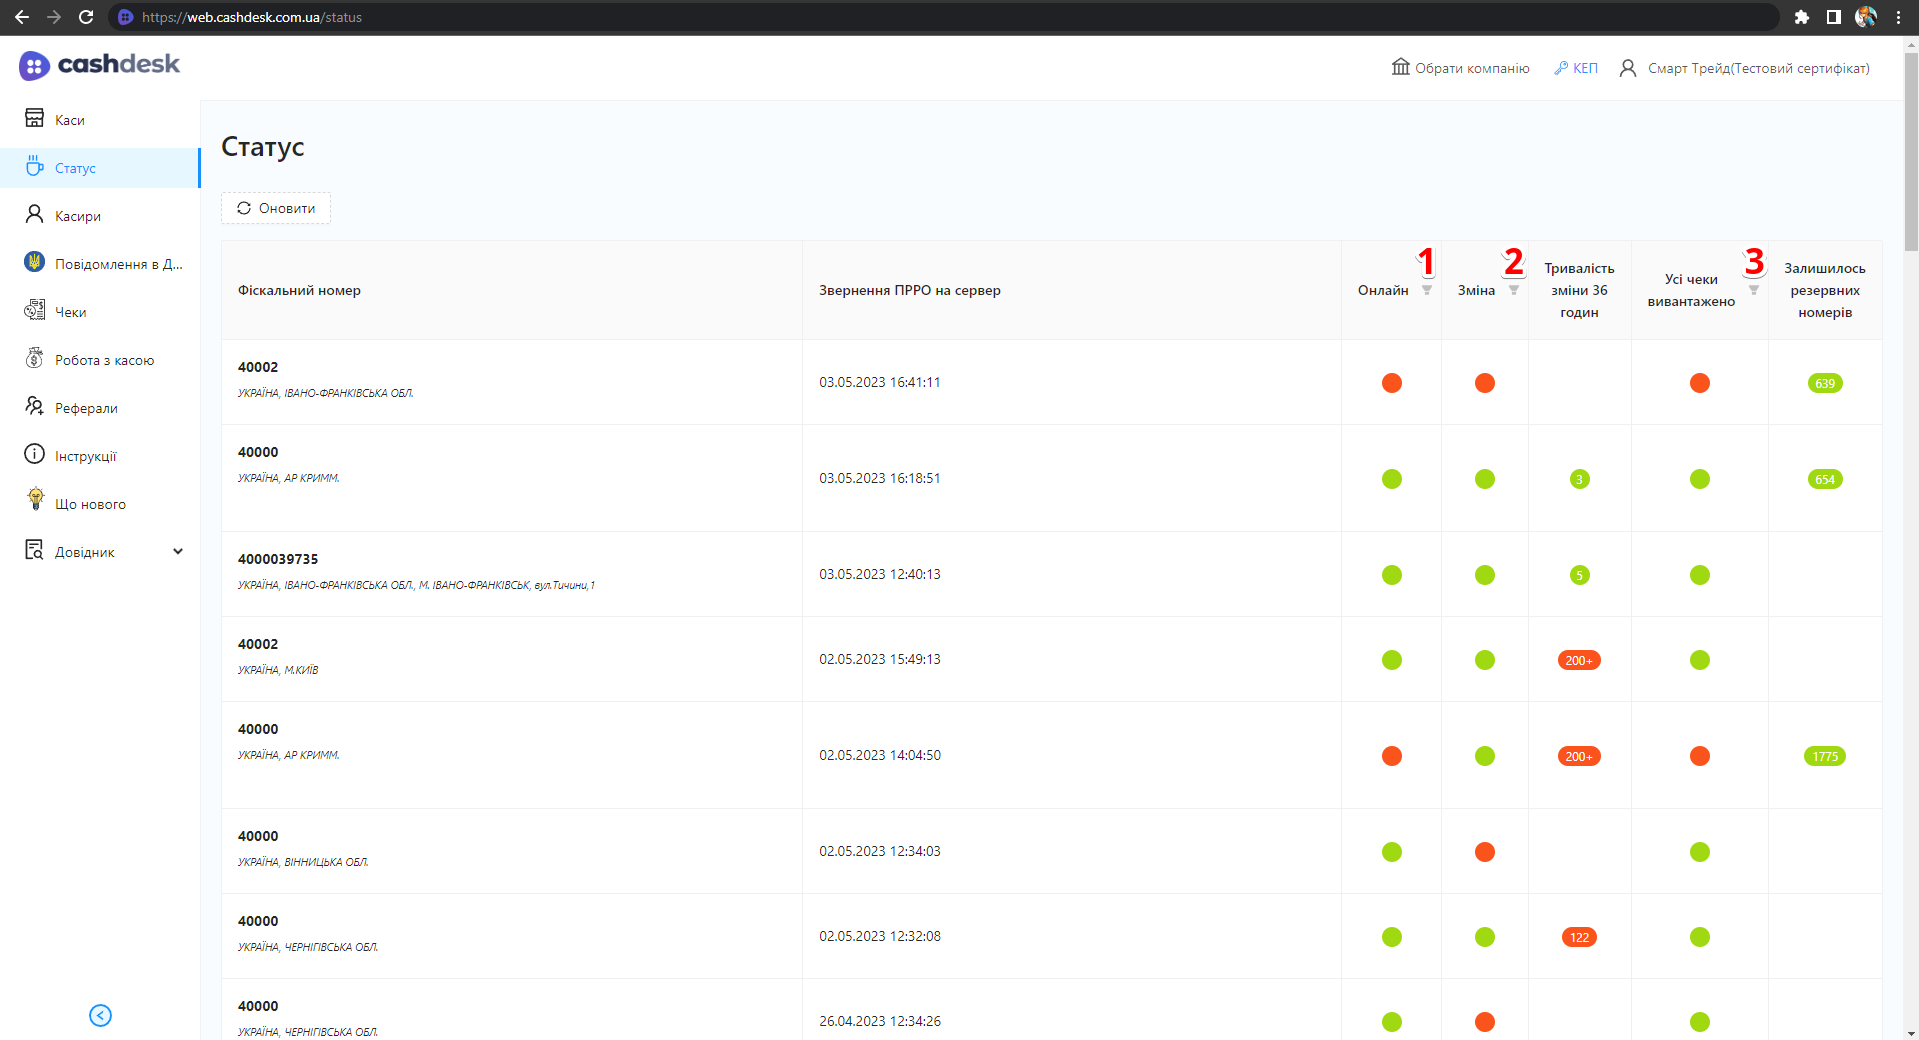This screenshot has height=1040, width=1919.
Task: Filter the Зміна column
Action: 1513,290
